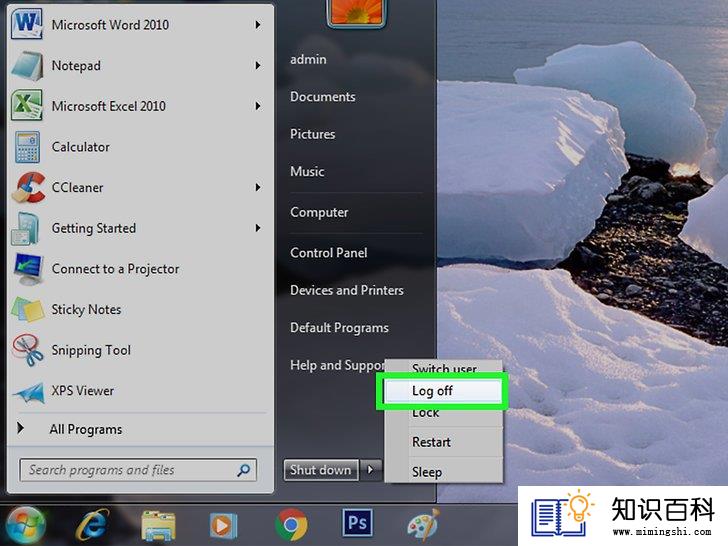Viewport: 728px width, 546px height.
Task: Open the Calculator icon
Action: point(27,147)
